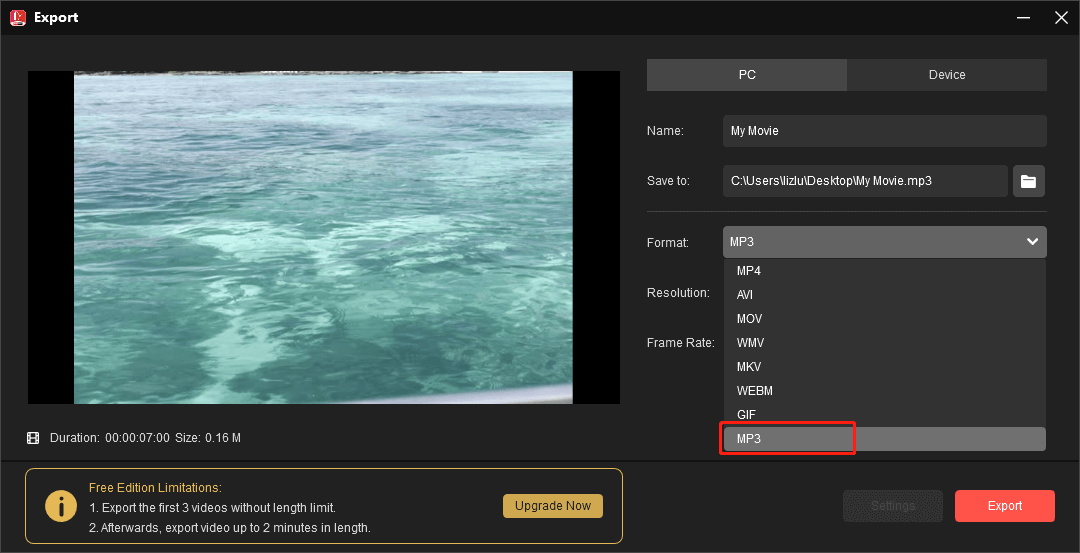1080x553 pixels.
Task: Click the disabled Settings button
Action: [x=893, y=506]
